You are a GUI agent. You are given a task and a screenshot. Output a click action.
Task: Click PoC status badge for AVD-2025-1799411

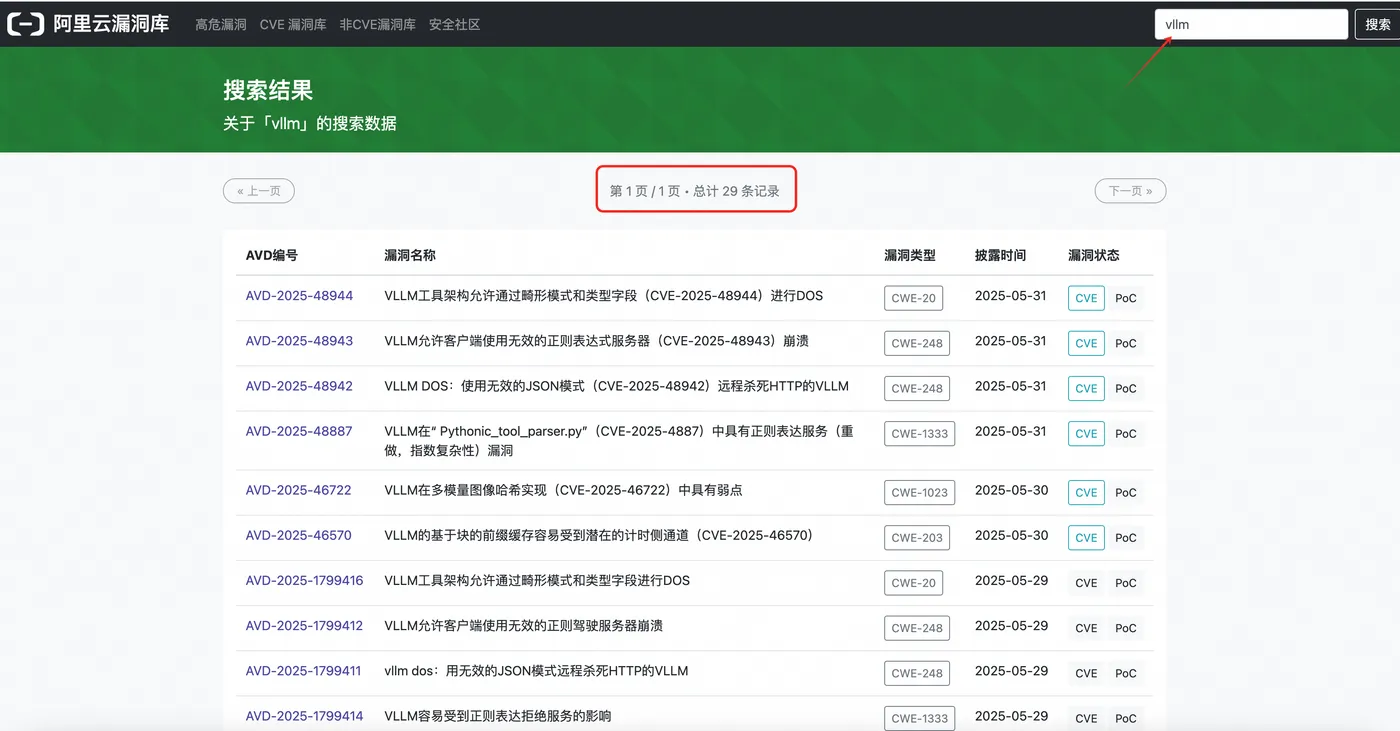tap(1126, 672)
